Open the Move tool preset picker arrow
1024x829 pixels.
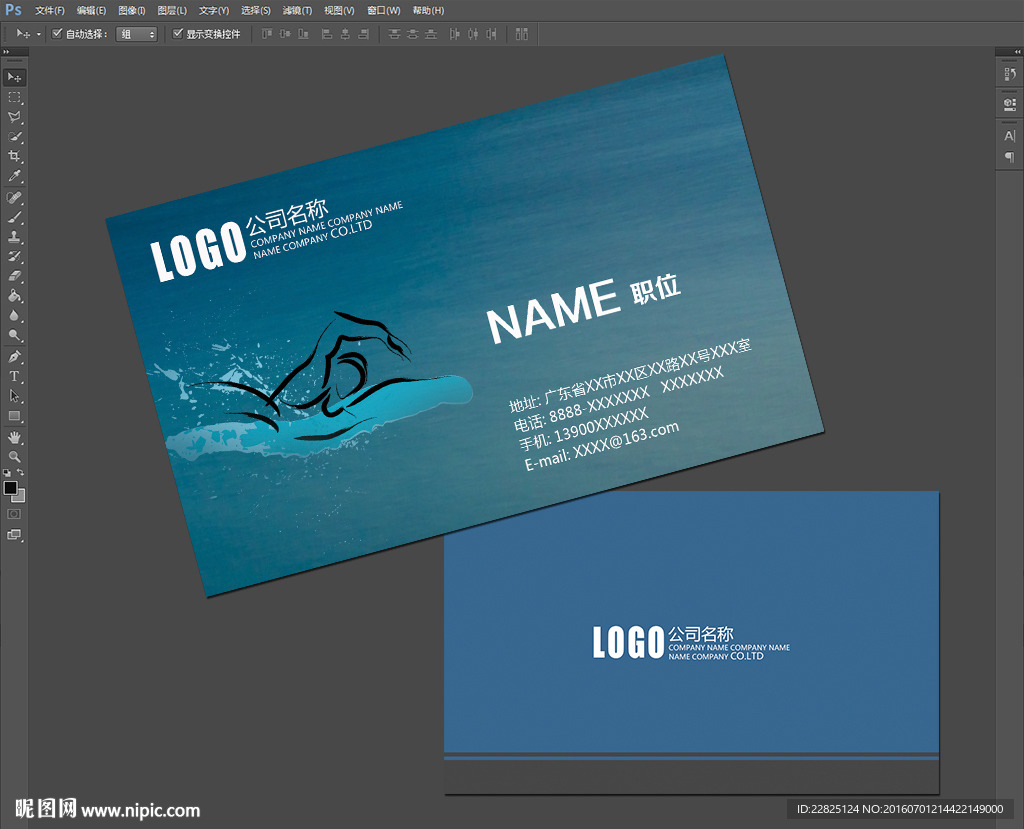click(39, 34)
